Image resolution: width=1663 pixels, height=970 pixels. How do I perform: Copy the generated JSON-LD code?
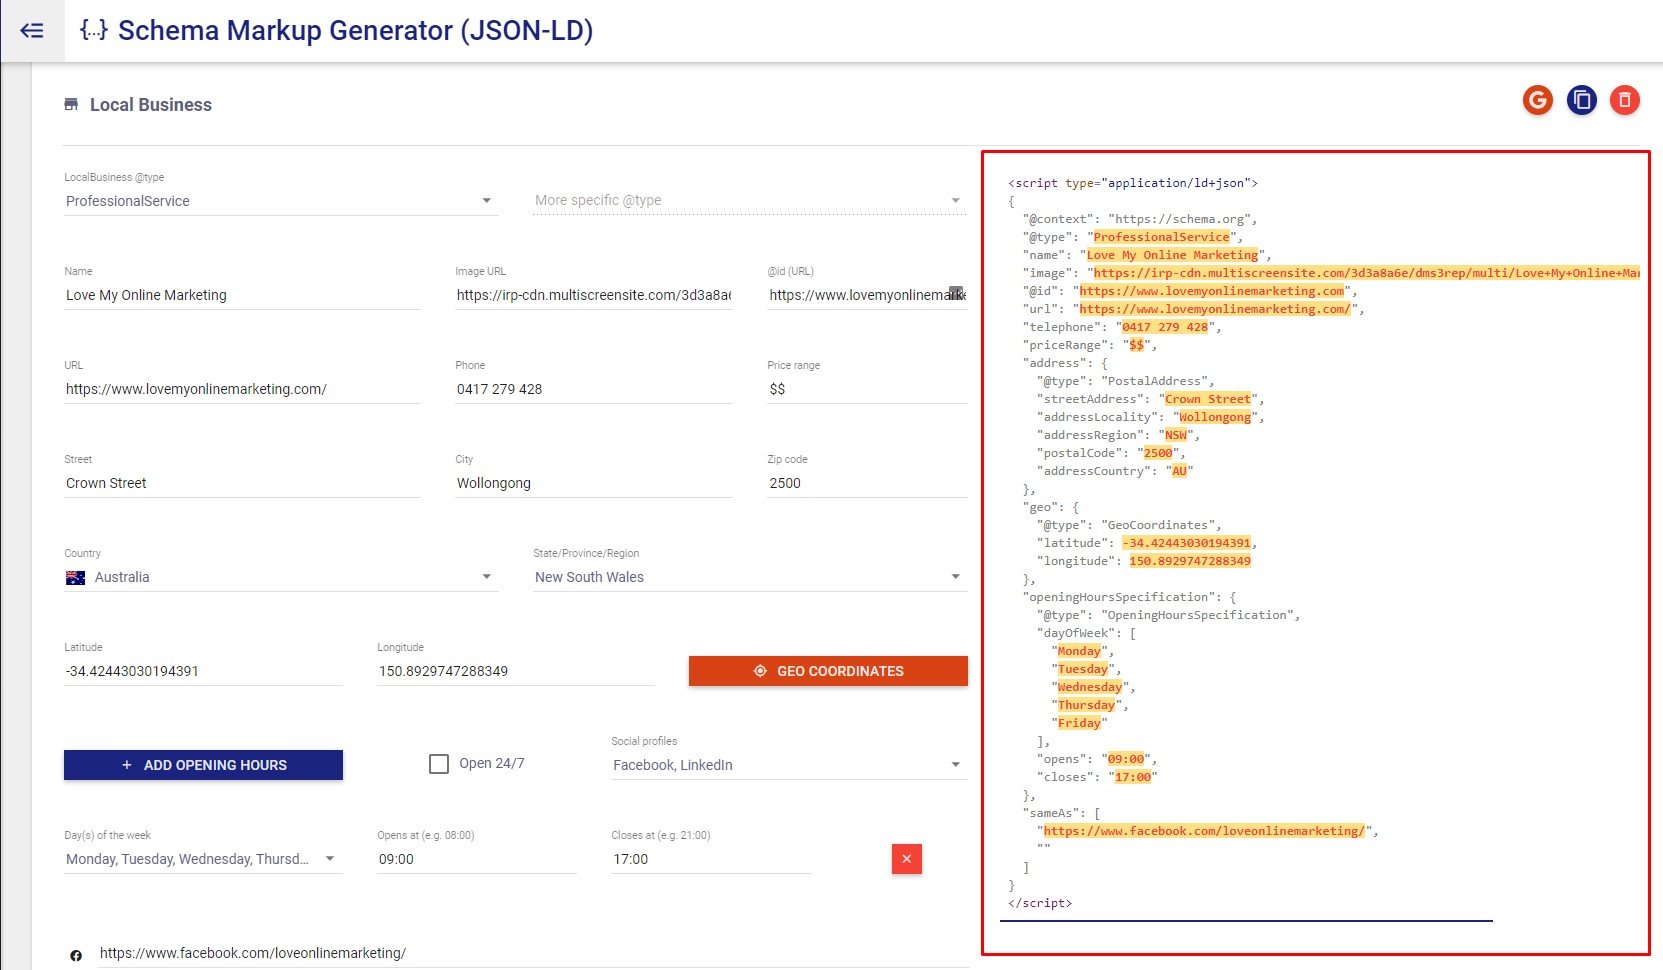pyautogui.click(x=1581, y=100)
